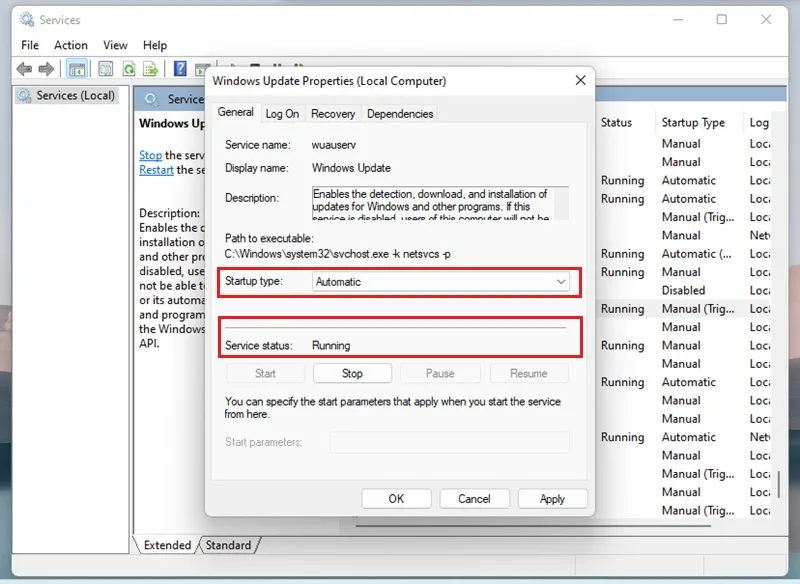Switch to the Standard view tab

coord(228,545)
